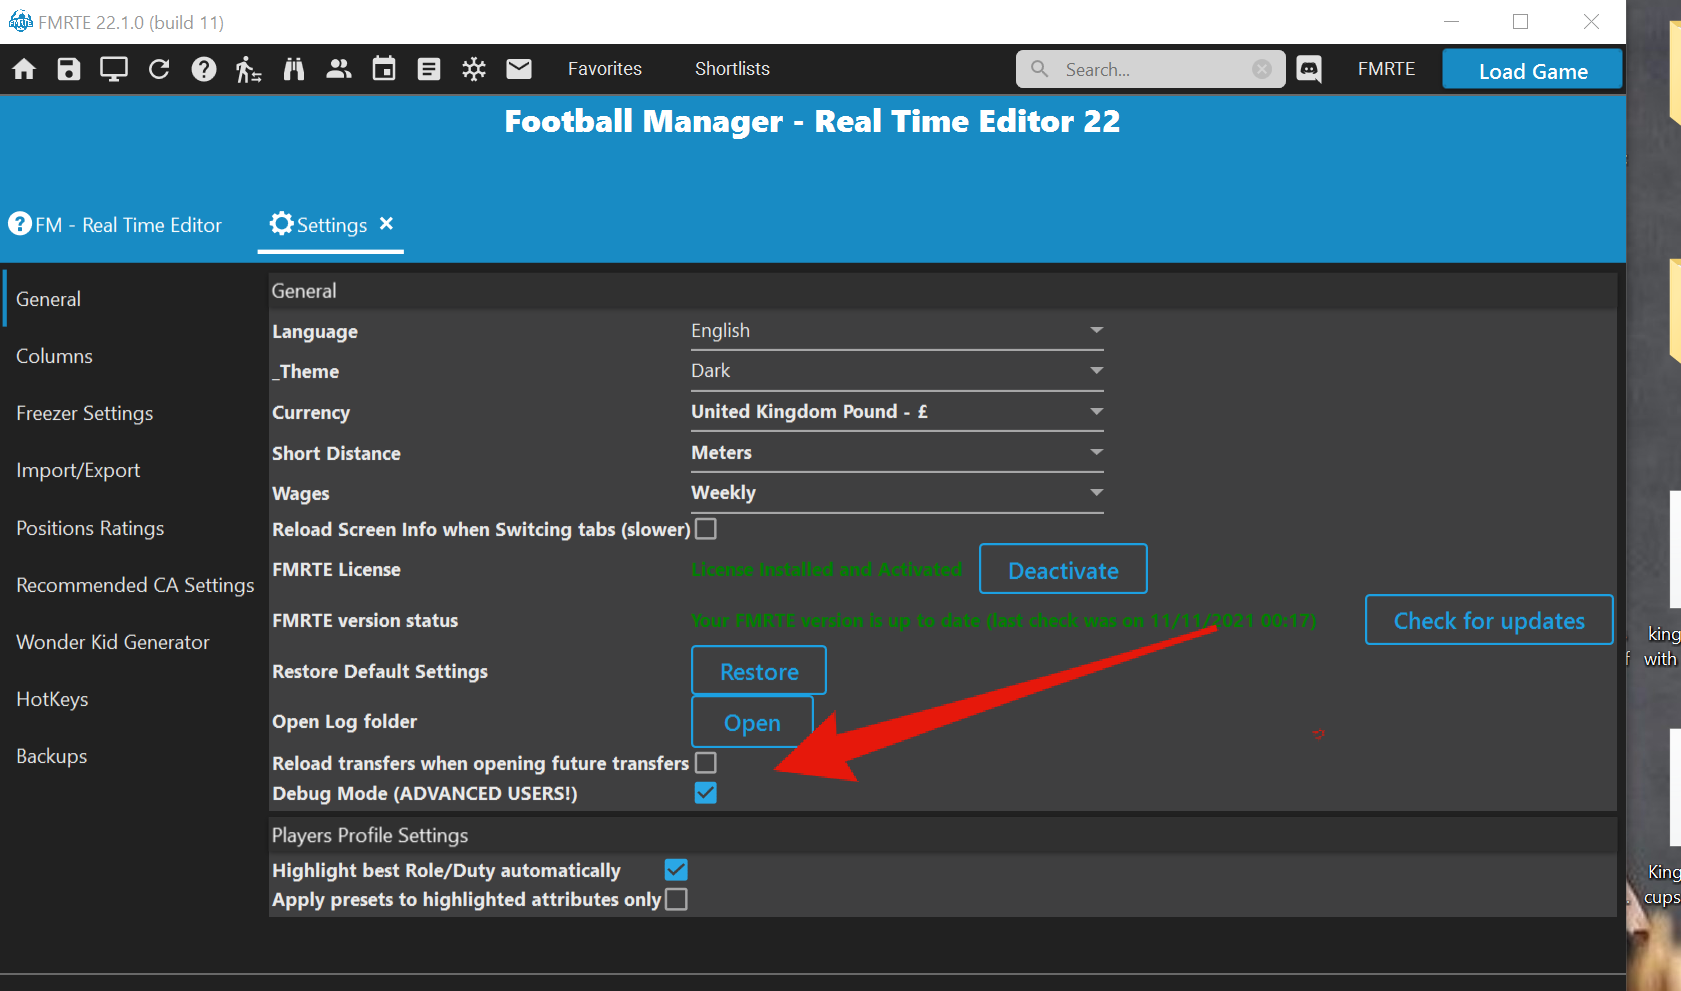Close the Settings tab
This screenshot has width=1681, height=991.
pyautogui.click(x=386, y=223)
